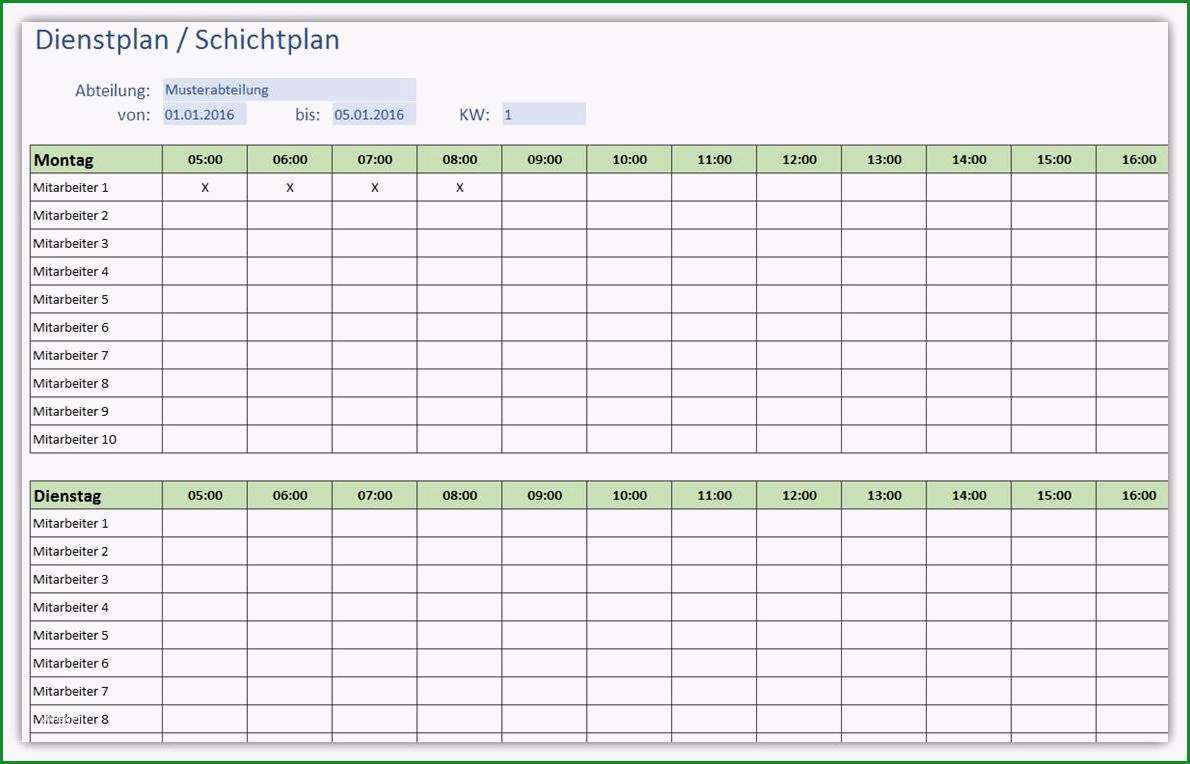Click the x in Montag Mitarbeiter 1 05:00
Screen dimensions: 1190x764
(205, 187)
